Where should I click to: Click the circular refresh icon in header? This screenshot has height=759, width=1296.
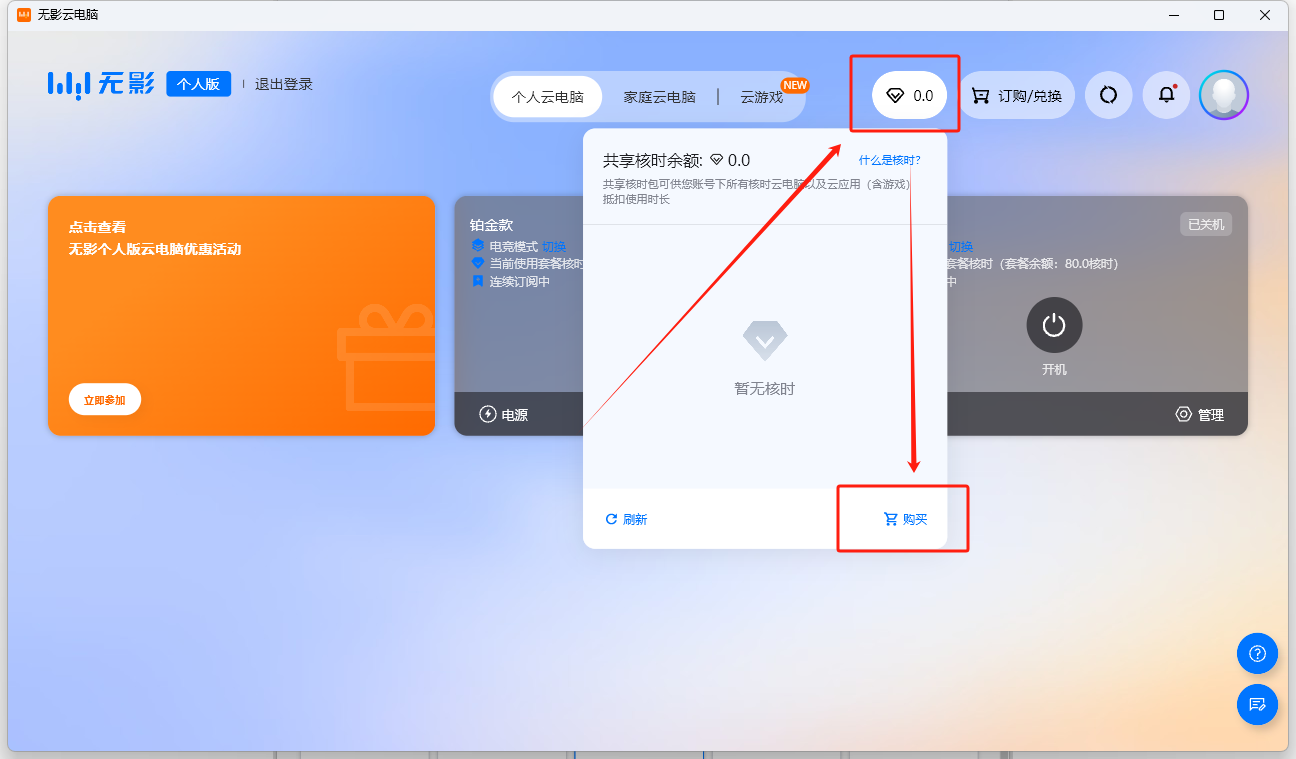click(1108, 95)
